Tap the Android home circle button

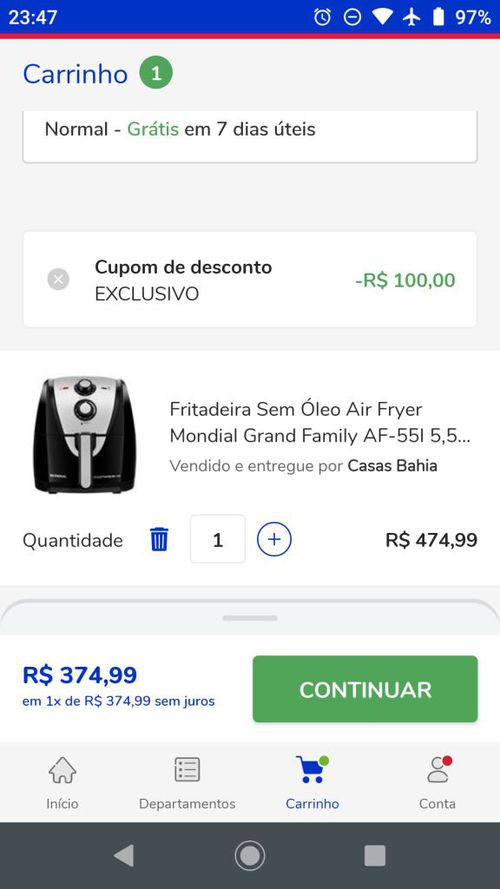pyautogui.click(x=249, y=855)
